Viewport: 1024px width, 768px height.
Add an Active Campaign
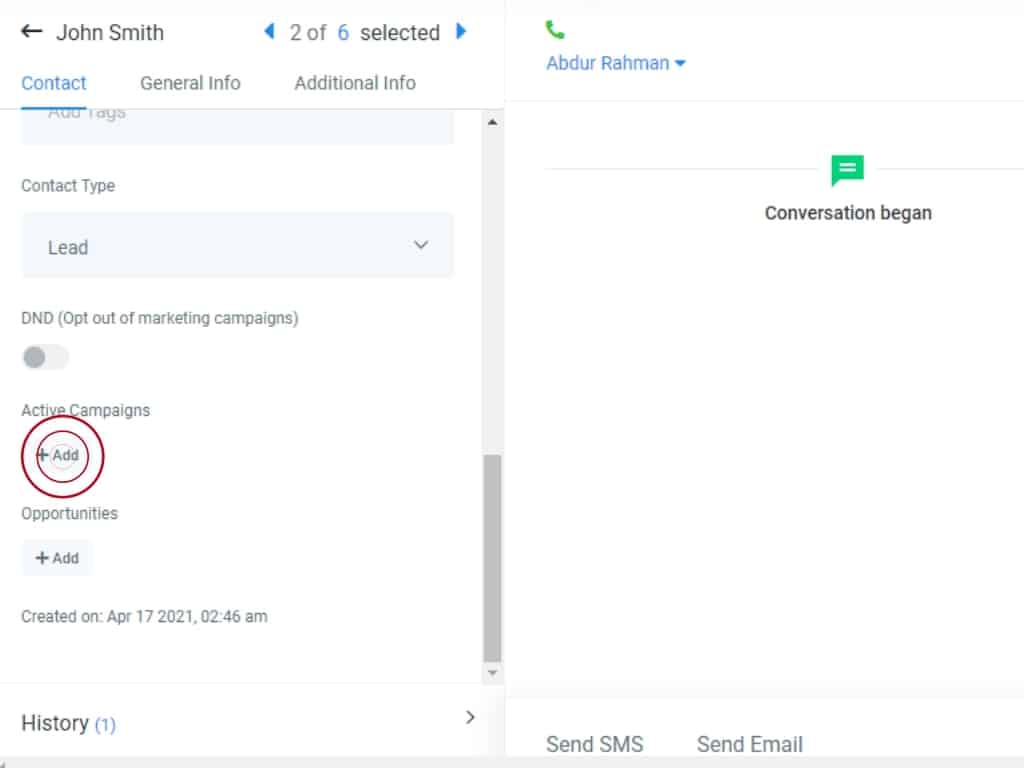pos(58,455)
